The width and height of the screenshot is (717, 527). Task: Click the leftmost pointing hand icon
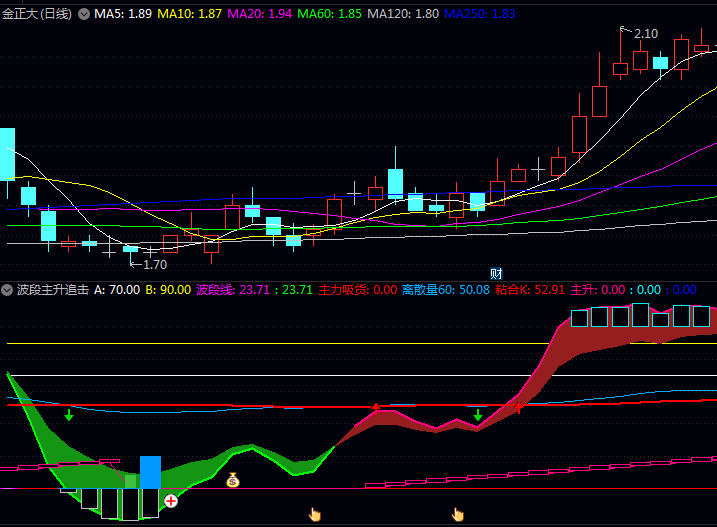(315, 514)
